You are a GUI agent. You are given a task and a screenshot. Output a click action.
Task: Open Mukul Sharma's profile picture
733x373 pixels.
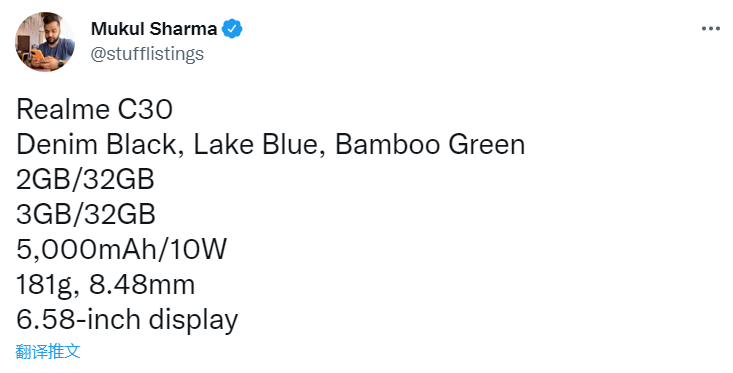45,42
